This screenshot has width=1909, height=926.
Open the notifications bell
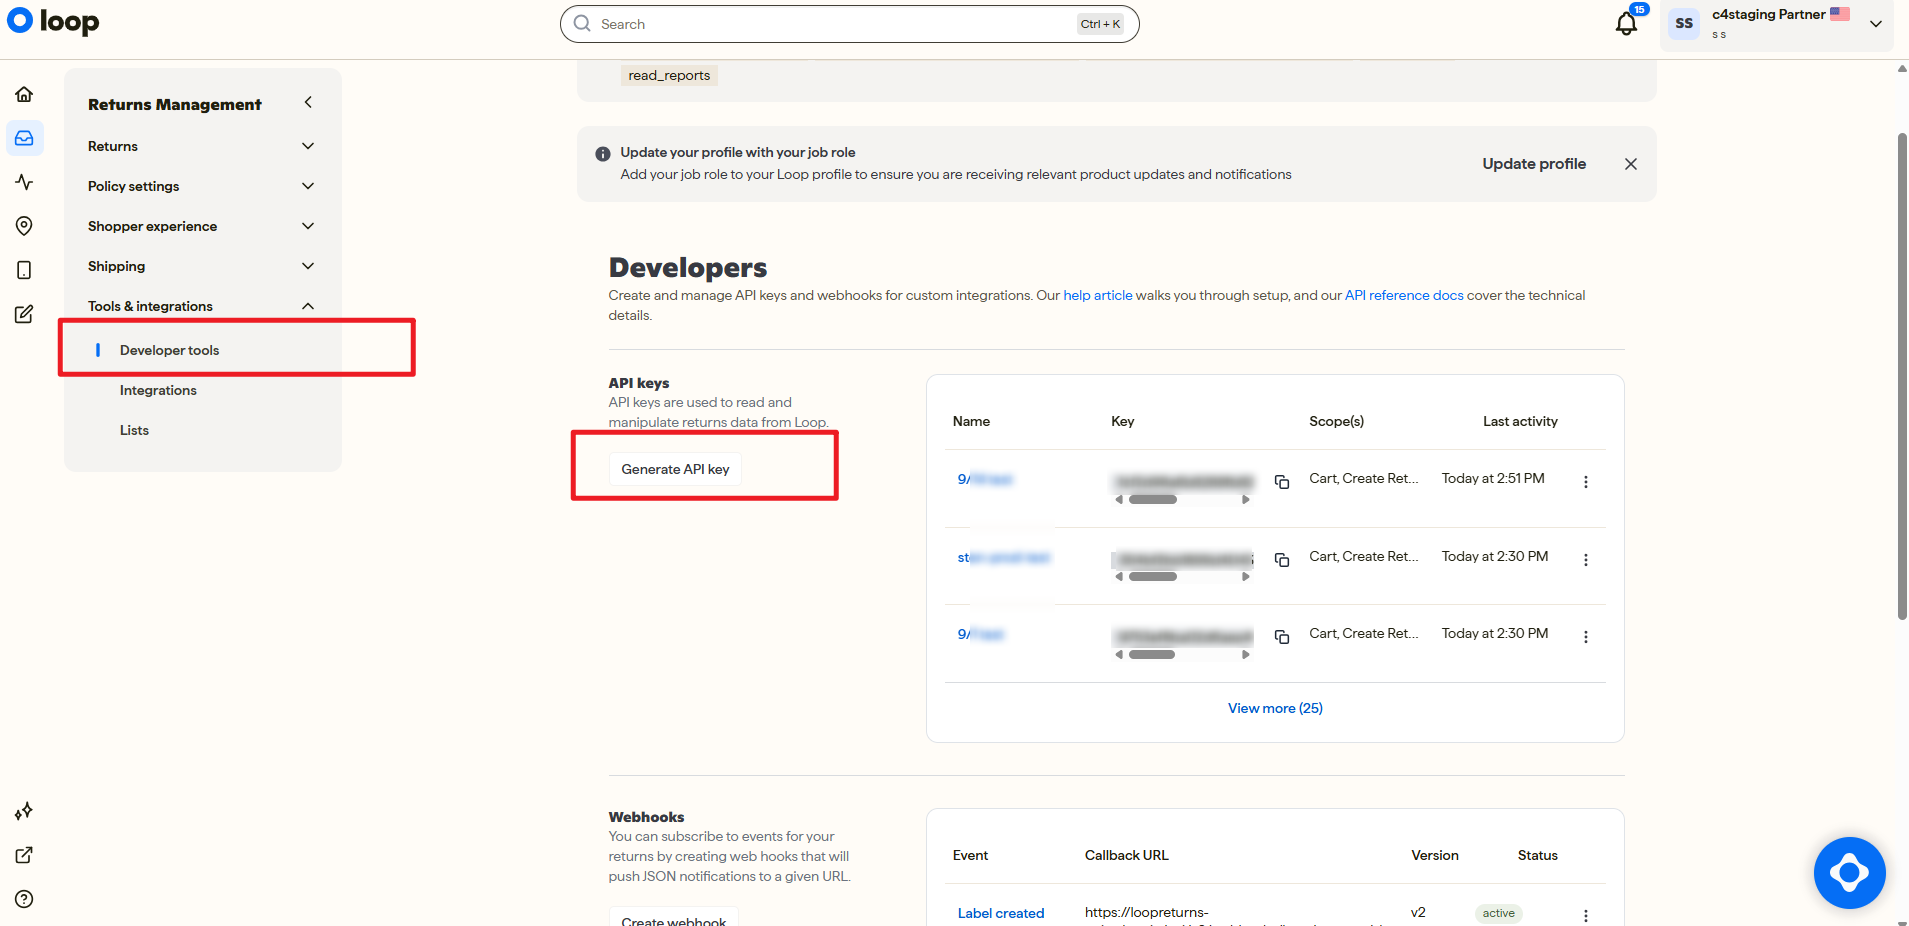(x=1627, y=24)
